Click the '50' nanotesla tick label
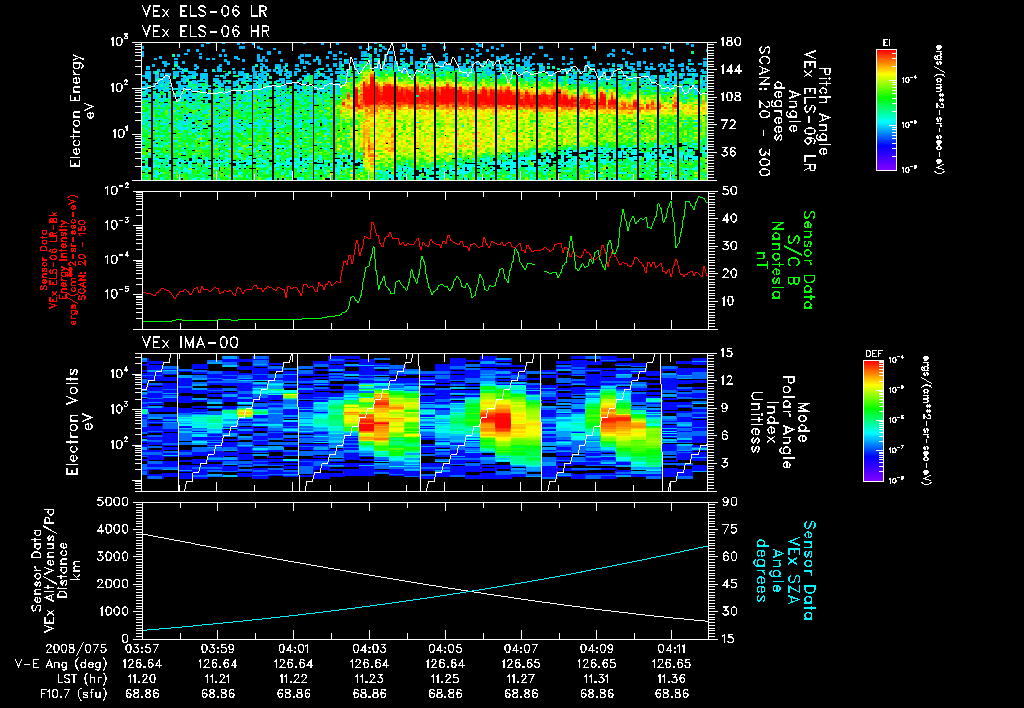Viewport: 1024px width, 708px height. (x=730, y=191)
